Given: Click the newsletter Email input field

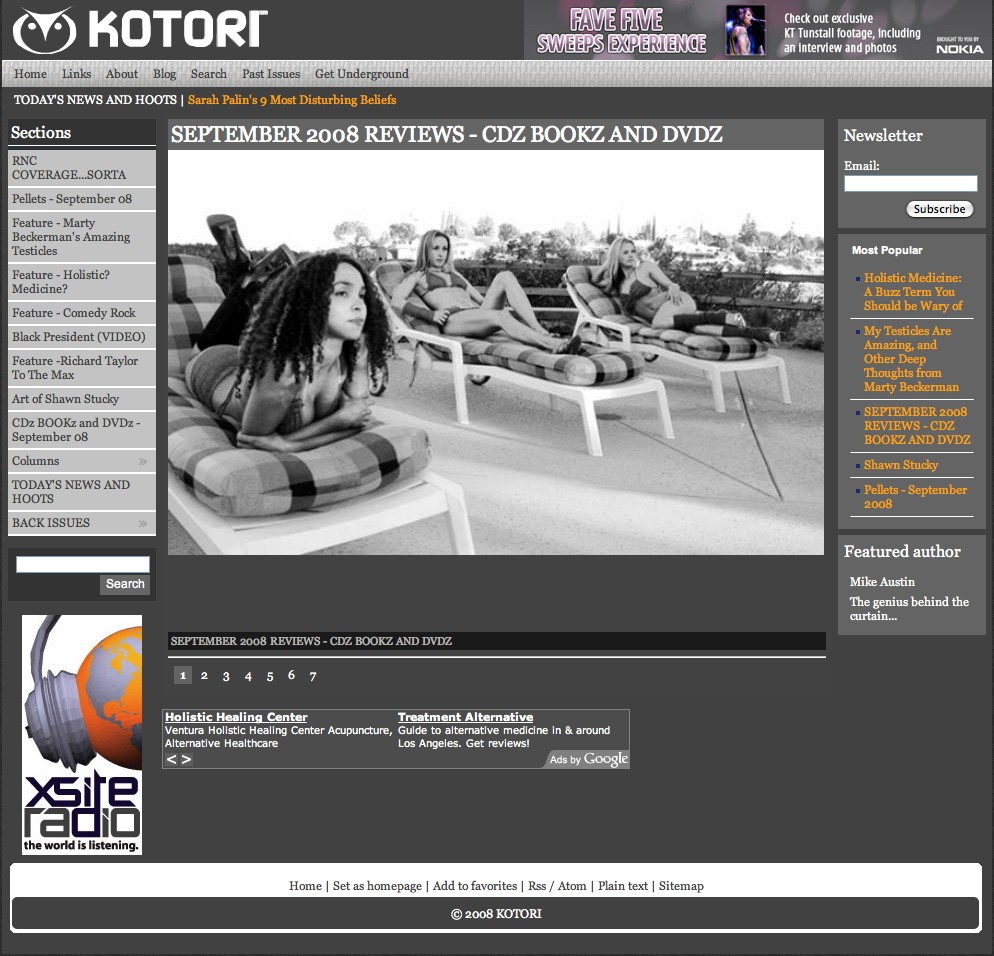Looking at the screenshot, I should point(910,184).
